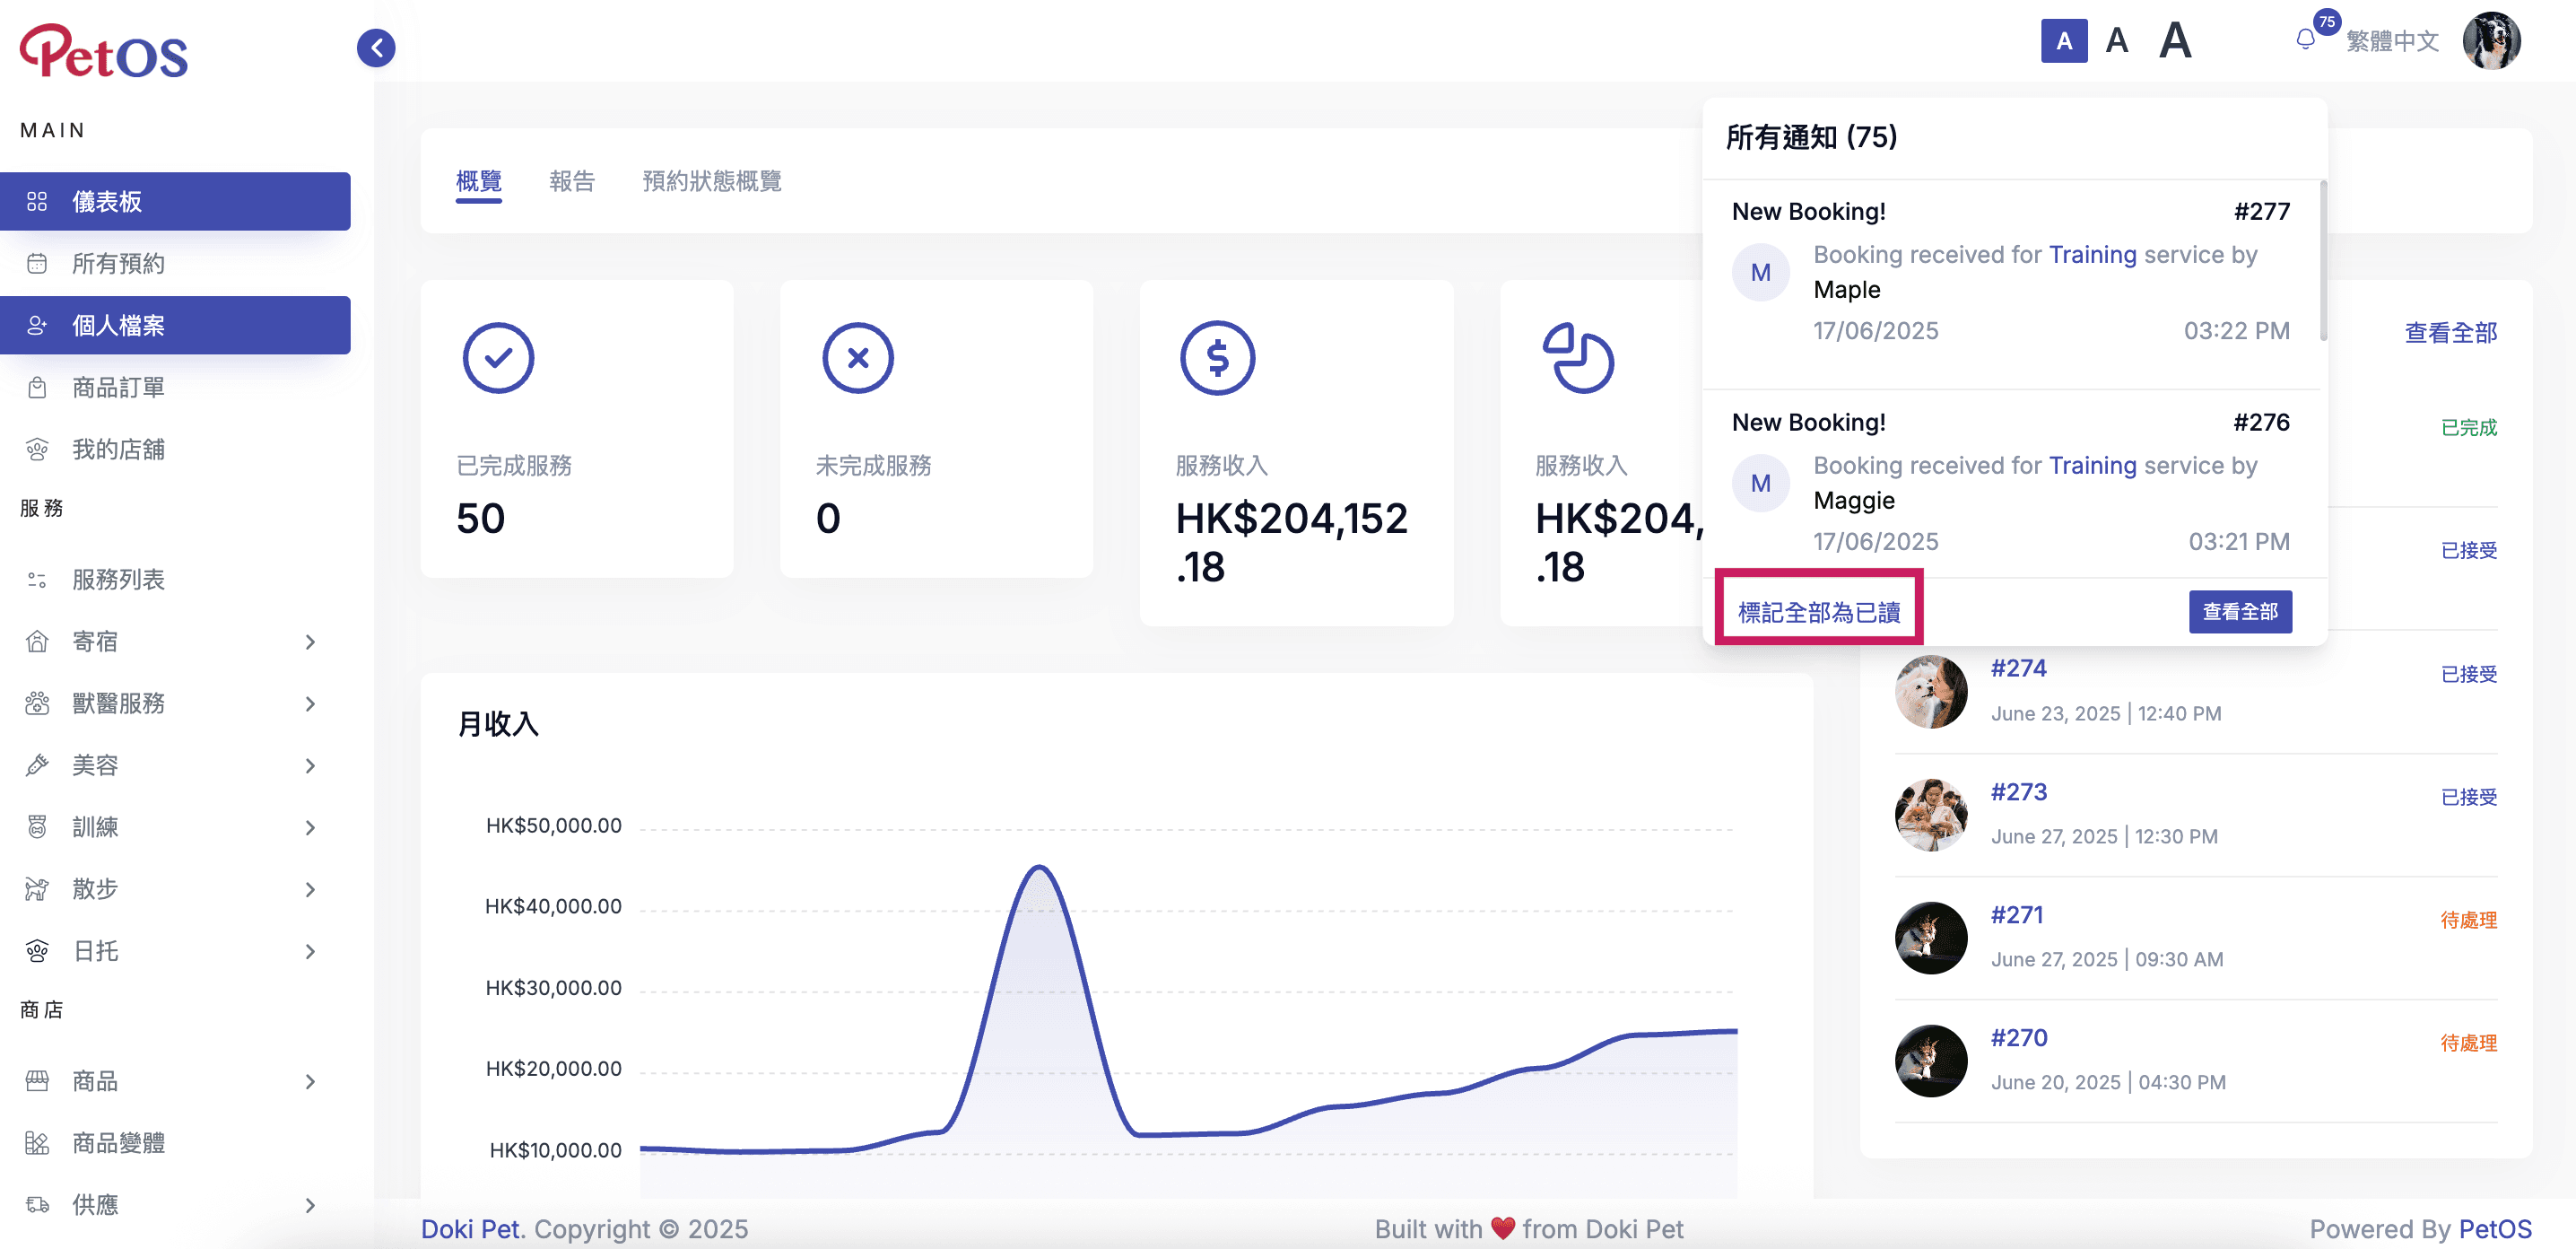
Task: Click the 寄宿 house icon
Action: (x=37, y=641)
